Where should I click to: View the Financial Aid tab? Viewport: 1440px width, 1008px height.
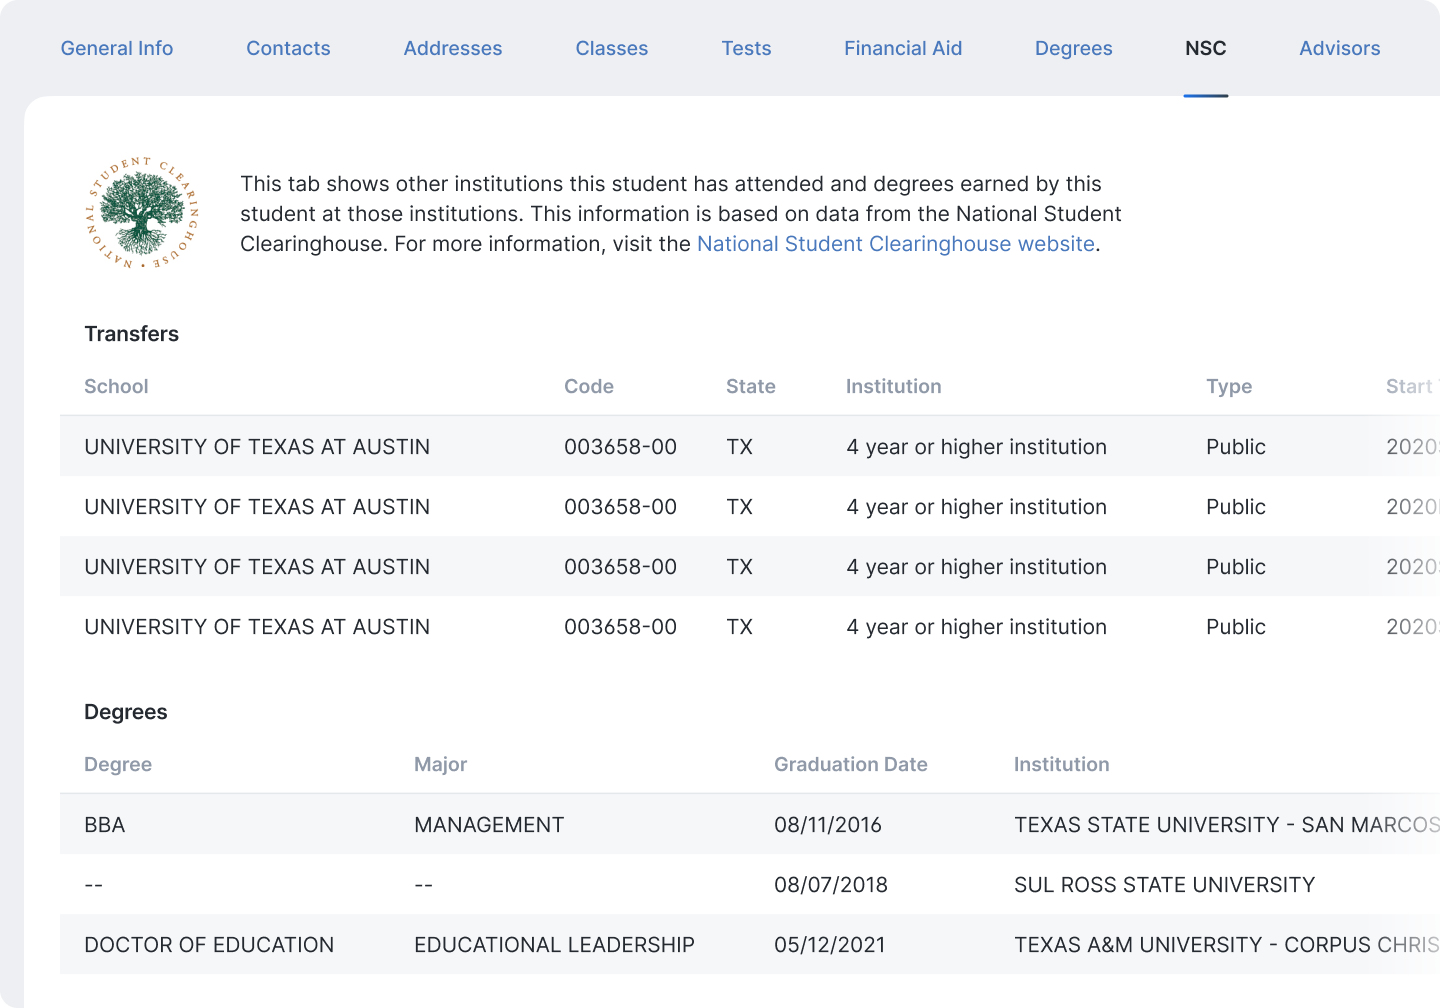click(903, 48)
